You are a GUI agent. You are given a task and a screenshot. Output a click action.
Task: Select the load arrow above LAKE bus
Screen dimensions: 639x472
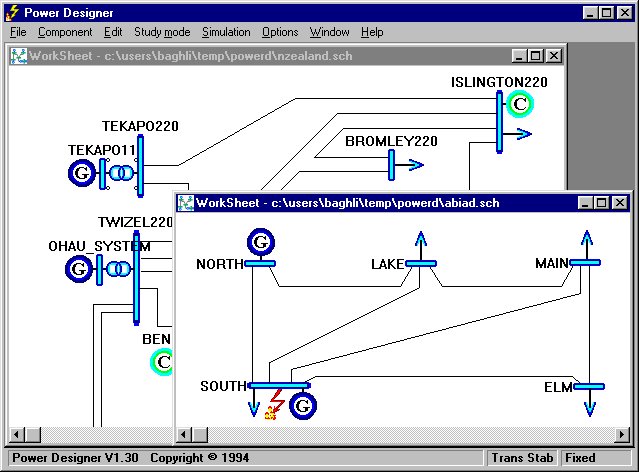pyautogui.click(x=421, y=246)
